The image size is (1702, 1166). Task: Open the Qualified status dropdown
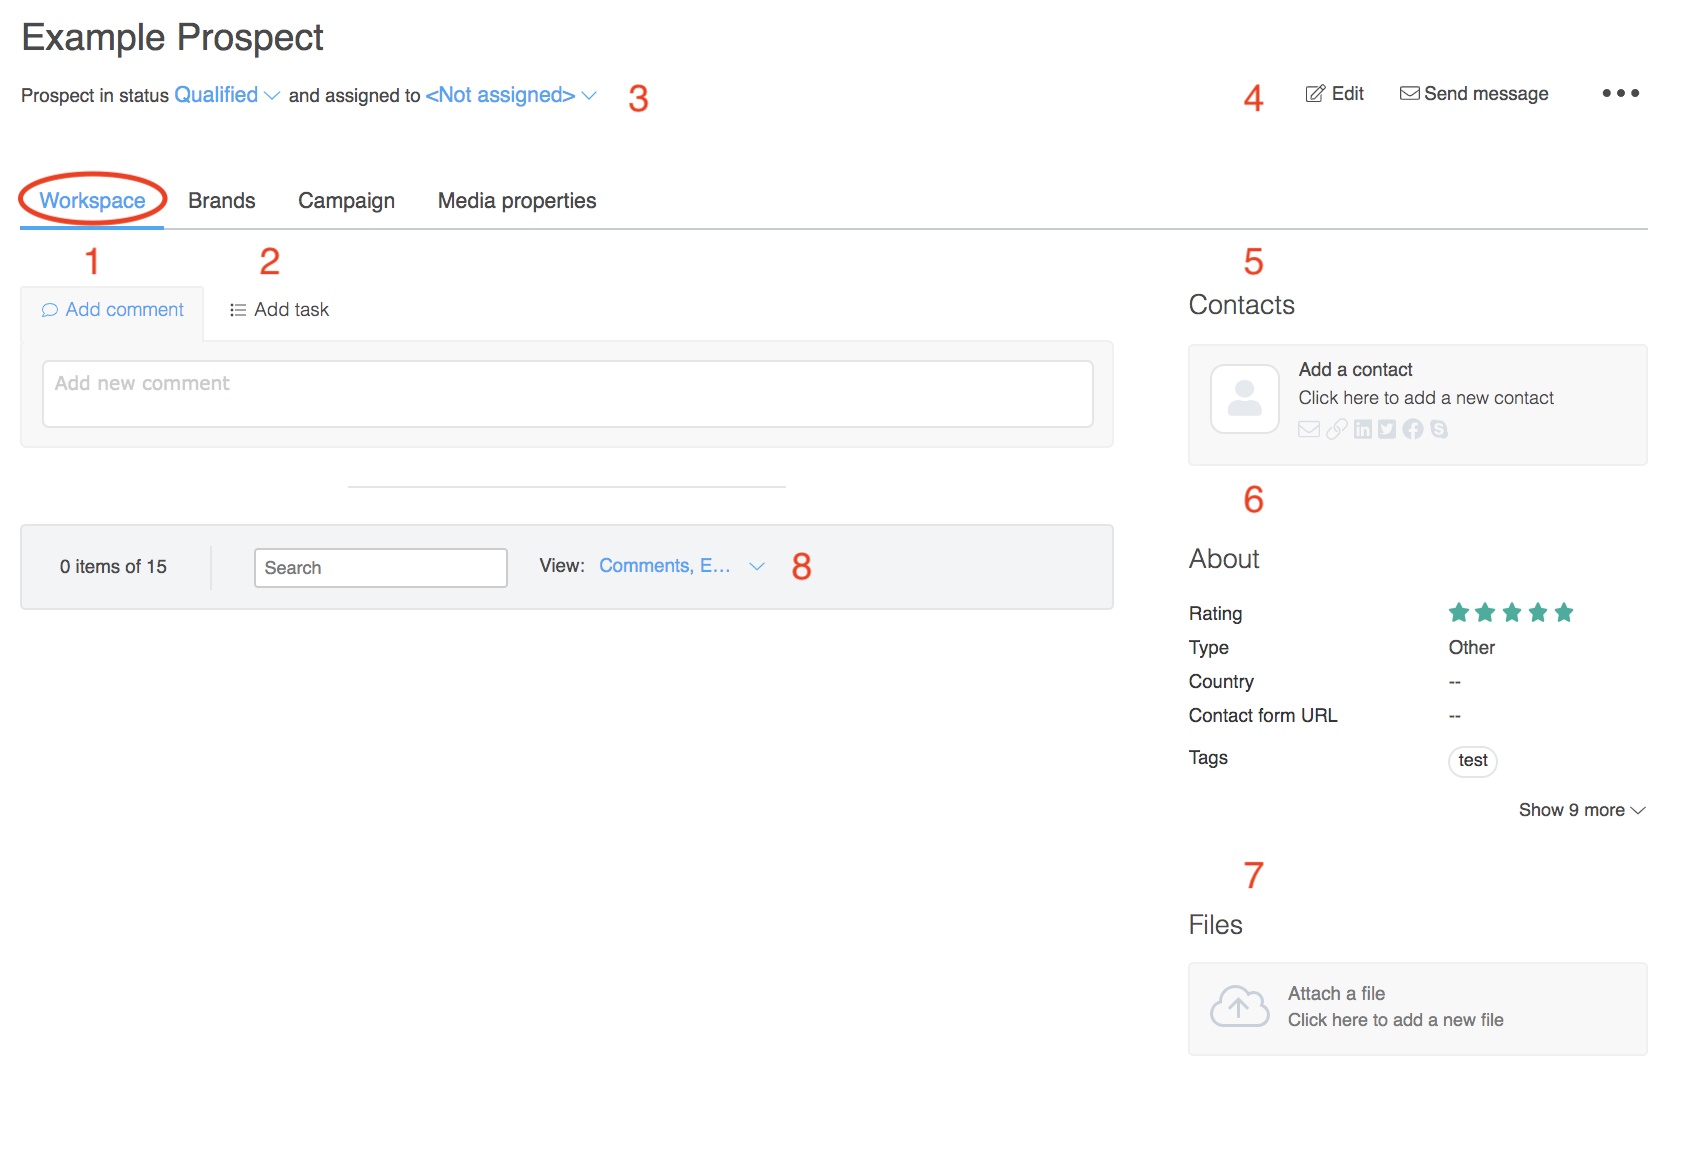[227, 95]
